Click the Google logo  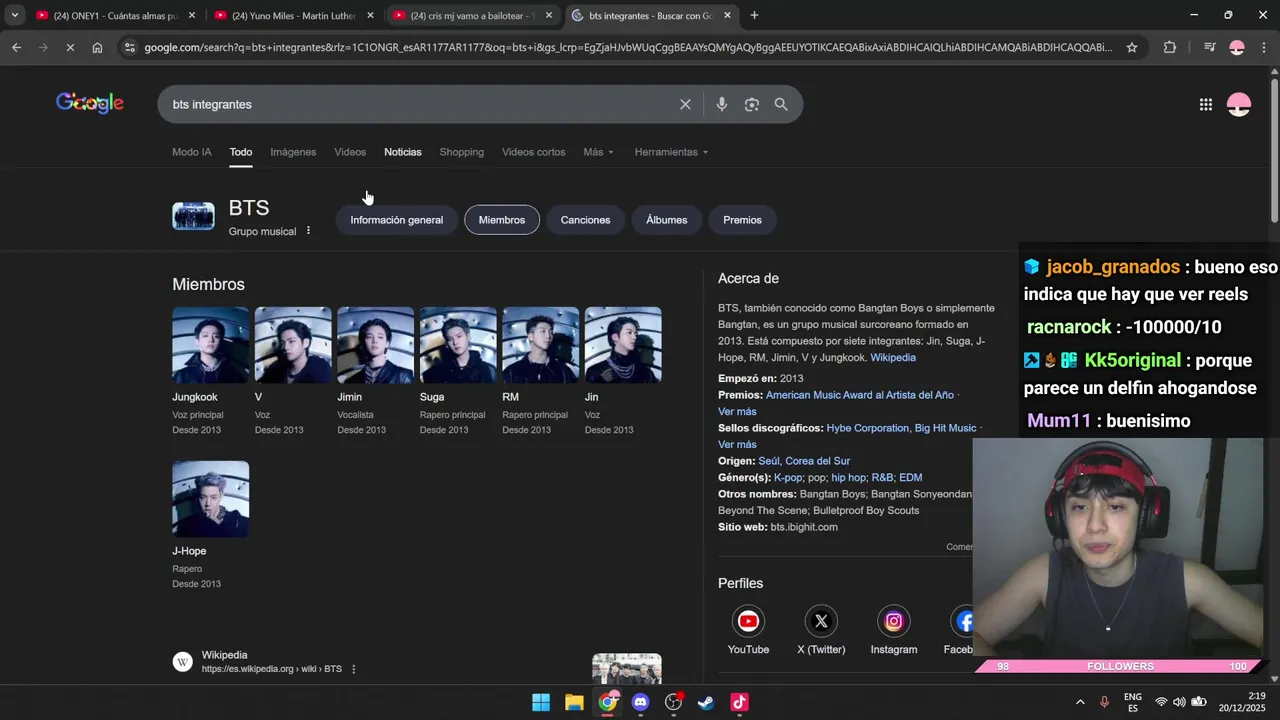pos(90,103)
